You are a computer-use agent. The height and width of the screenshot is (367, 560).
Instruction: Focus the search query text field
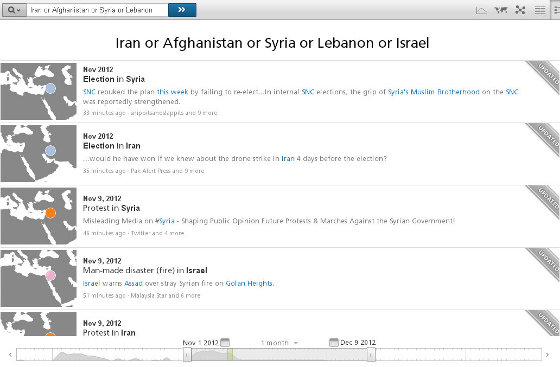click(x=97, y=10)
